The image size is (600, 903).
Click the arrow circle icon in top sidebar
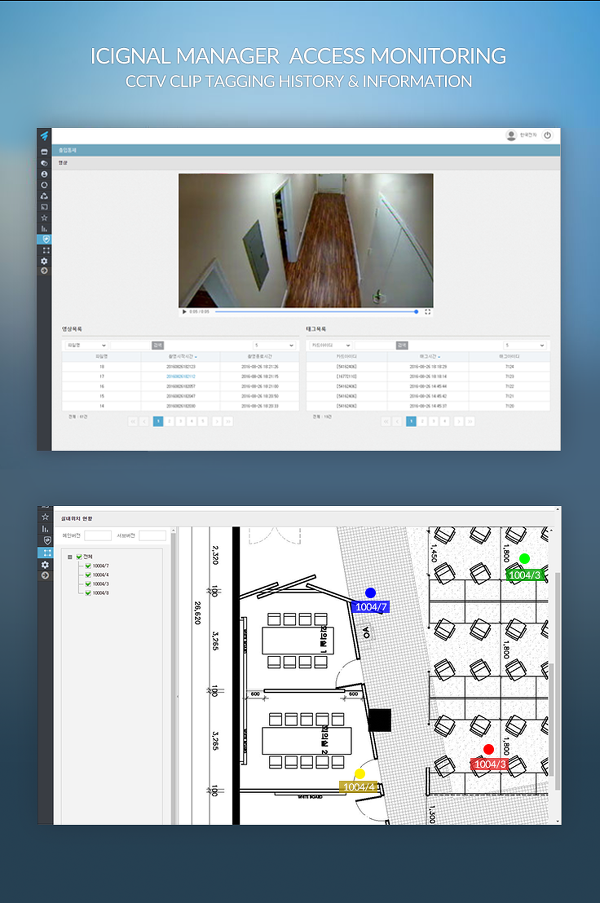[44, 271]
